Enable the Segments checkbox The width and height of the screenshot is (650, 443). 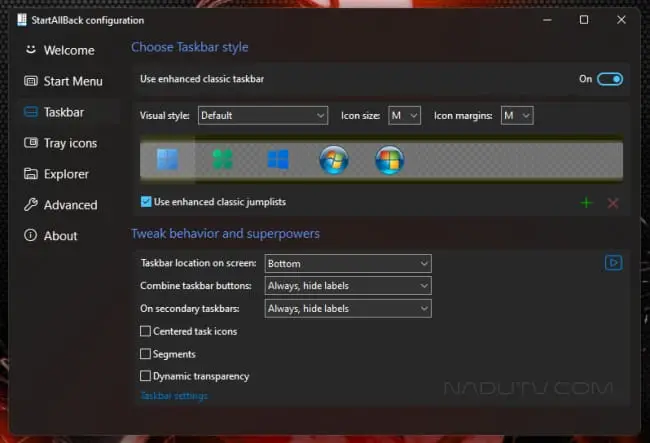pos(145,354)
